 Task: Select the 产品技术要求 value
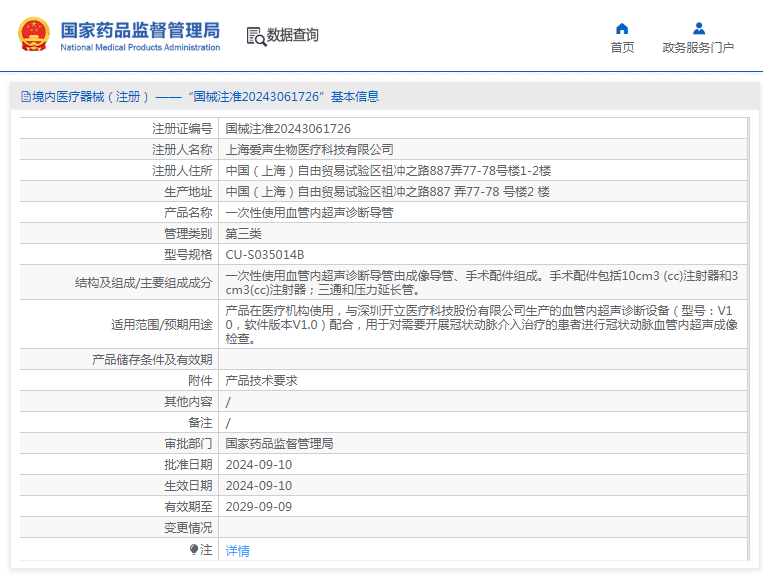[261, 380]
